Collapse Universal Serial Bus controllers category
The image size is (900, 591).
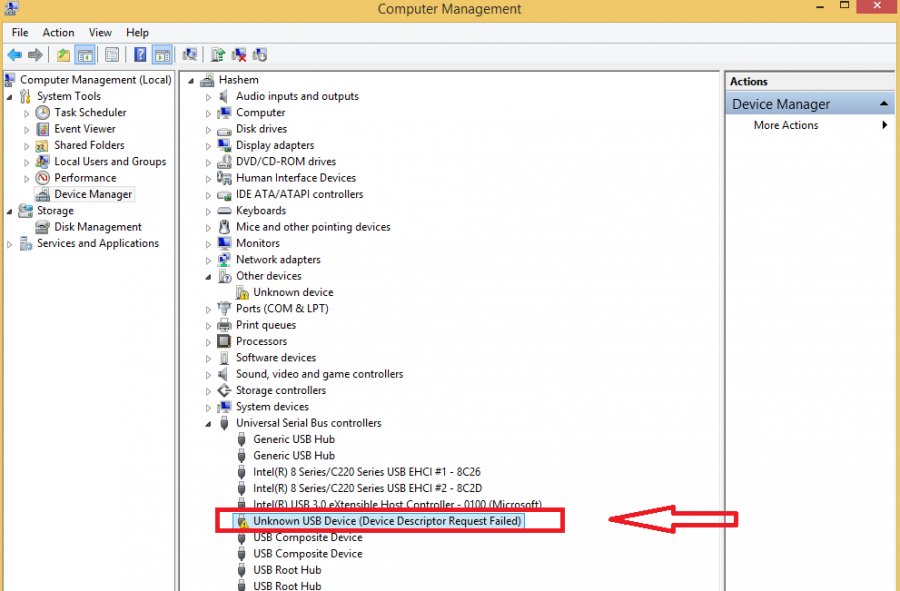[x=208, y=424]
